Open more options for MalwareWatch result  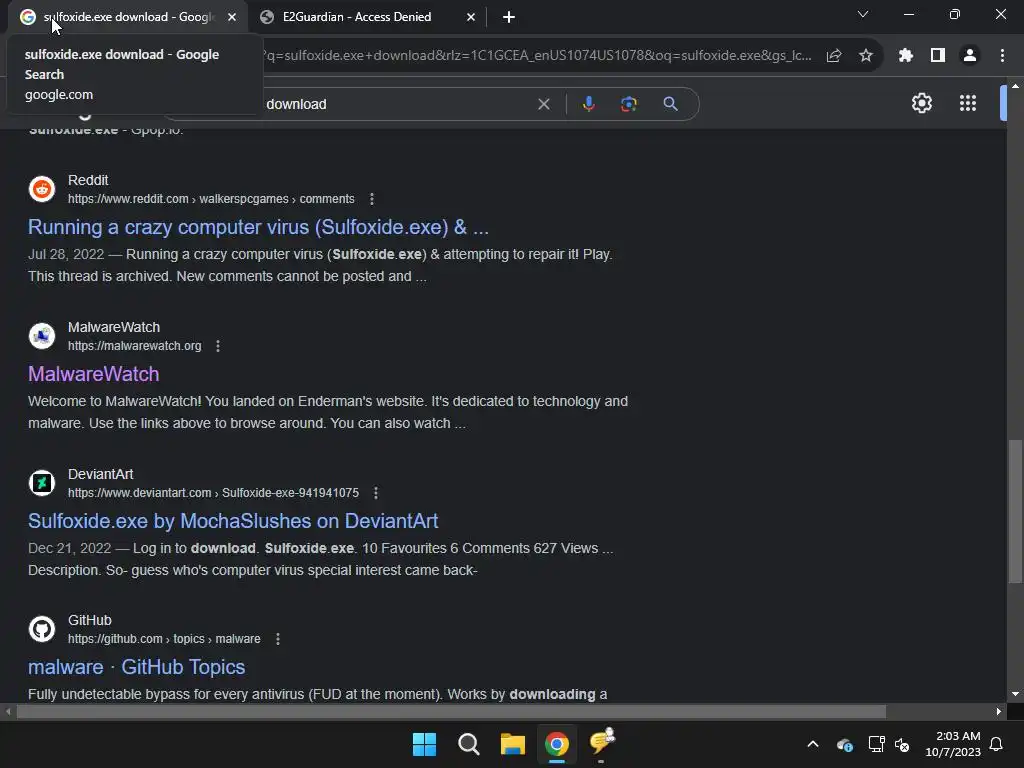click(218, 346)
